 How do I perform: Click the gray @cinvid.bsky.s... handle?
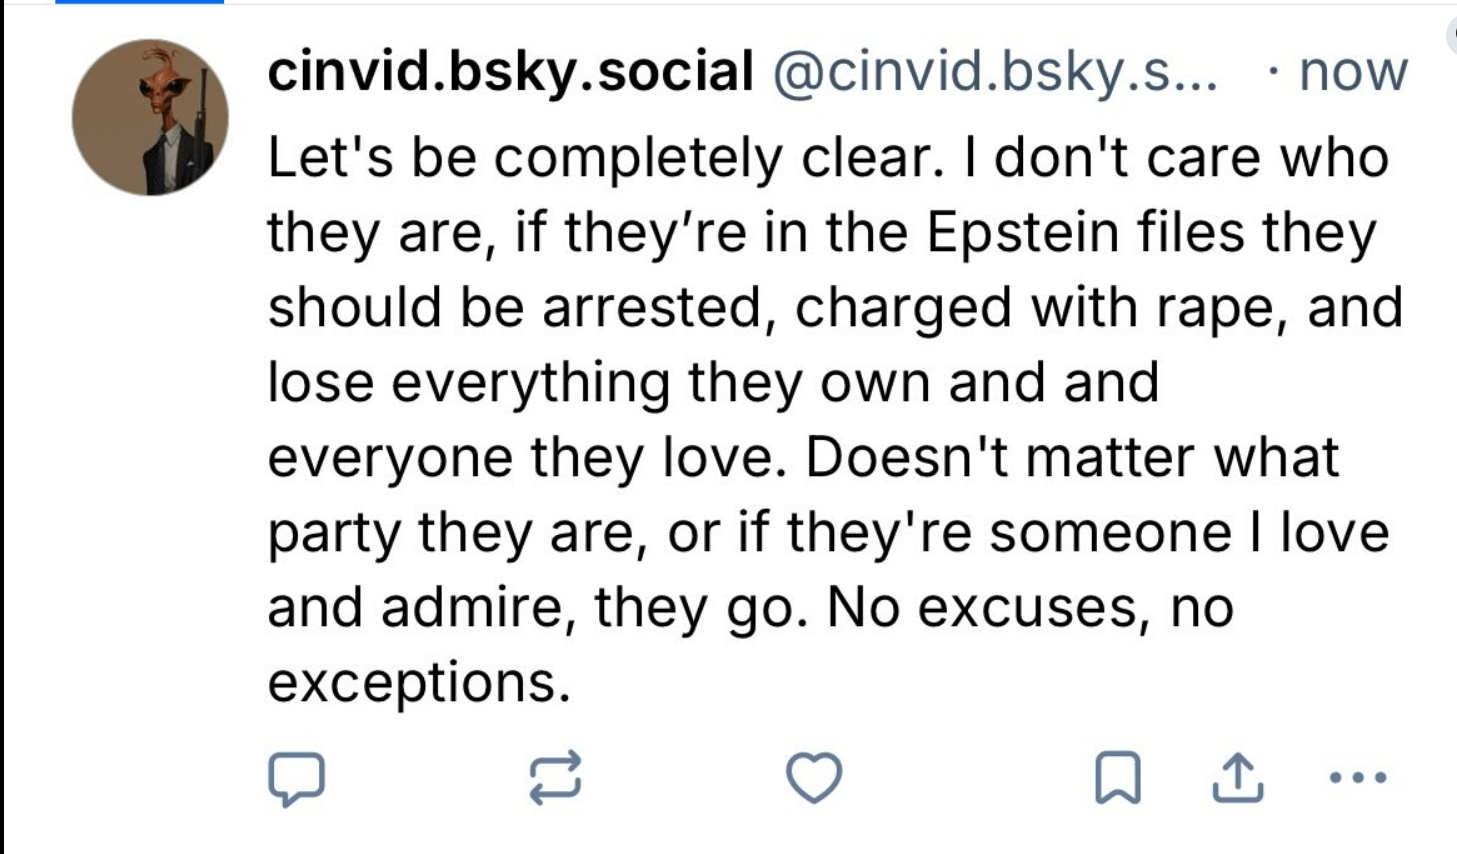pos(994,72)
